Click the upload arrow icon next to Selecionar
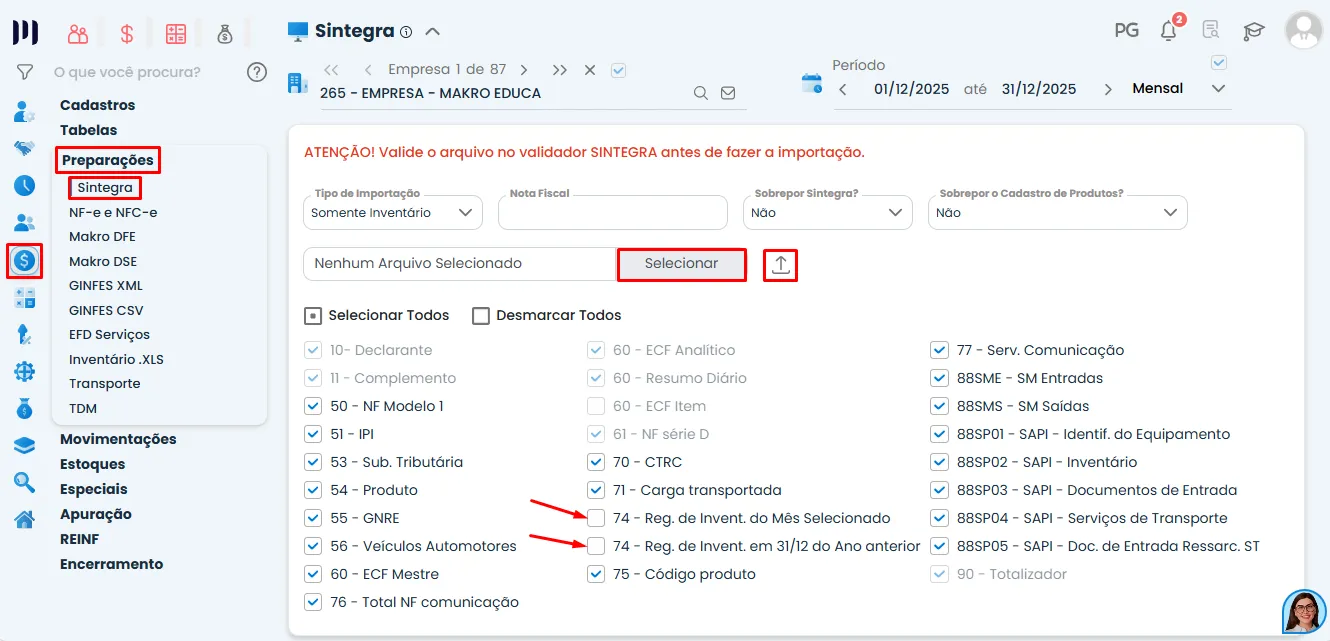 click(x=780, y=264)
